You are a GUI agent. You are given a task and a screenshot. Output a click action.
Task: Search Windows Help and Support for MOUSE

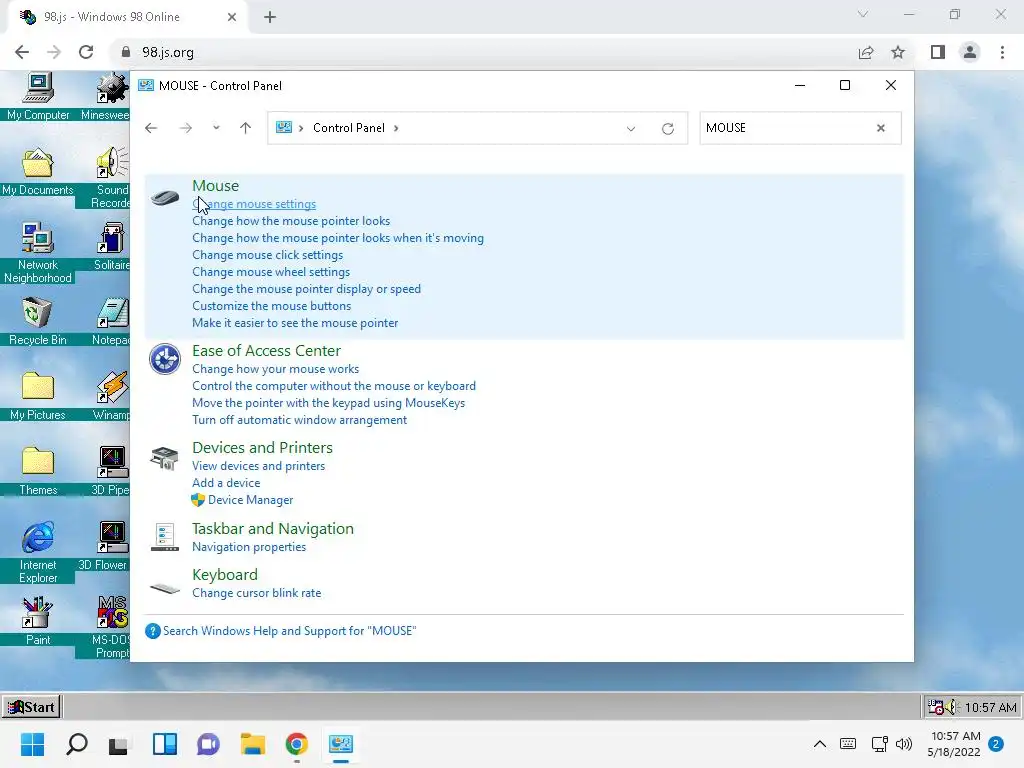(289, 631)
